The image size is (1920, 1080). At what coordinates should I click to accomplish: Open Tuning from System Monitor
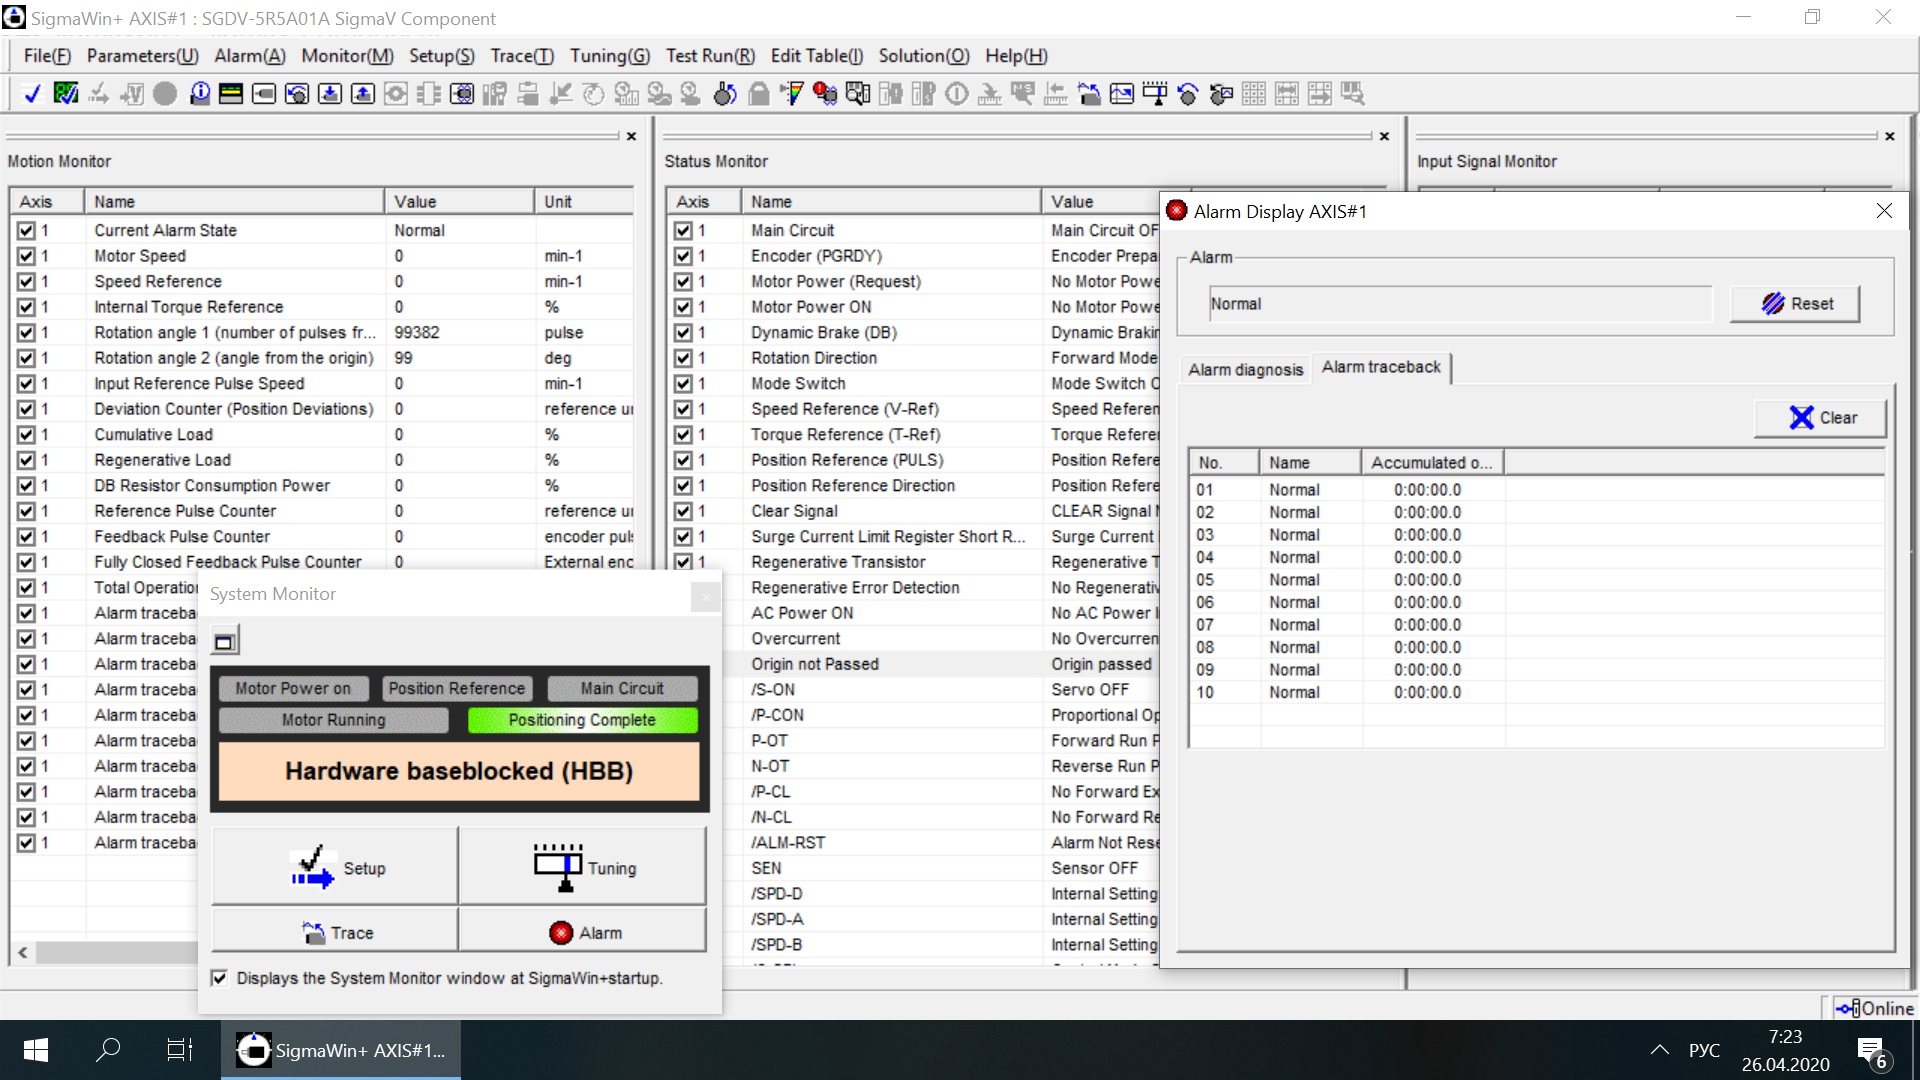[583, 867]
